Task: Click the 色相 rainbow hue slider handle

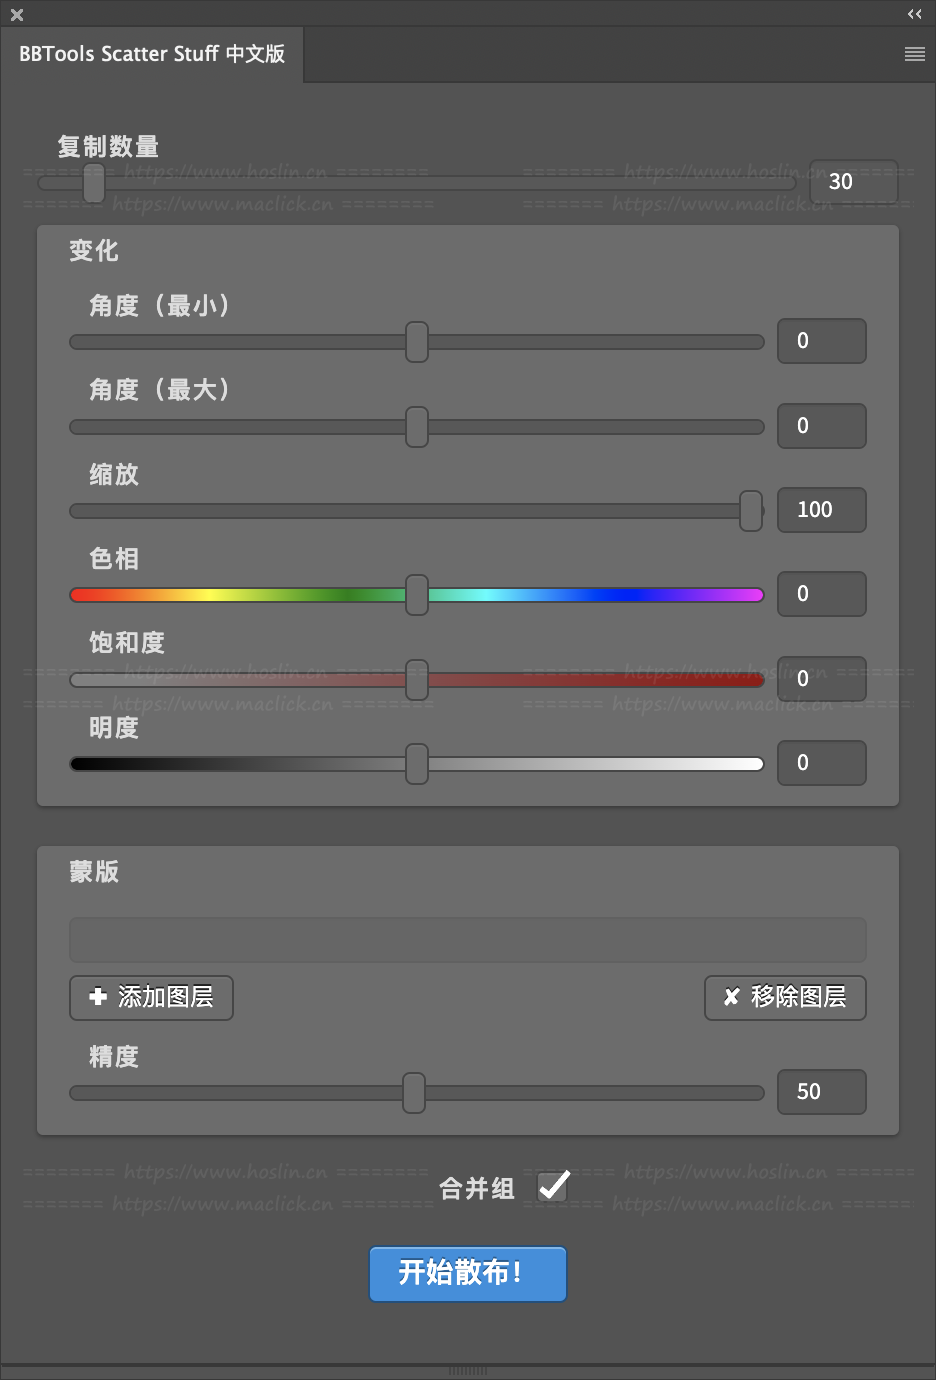Action: tap(417, 595)
